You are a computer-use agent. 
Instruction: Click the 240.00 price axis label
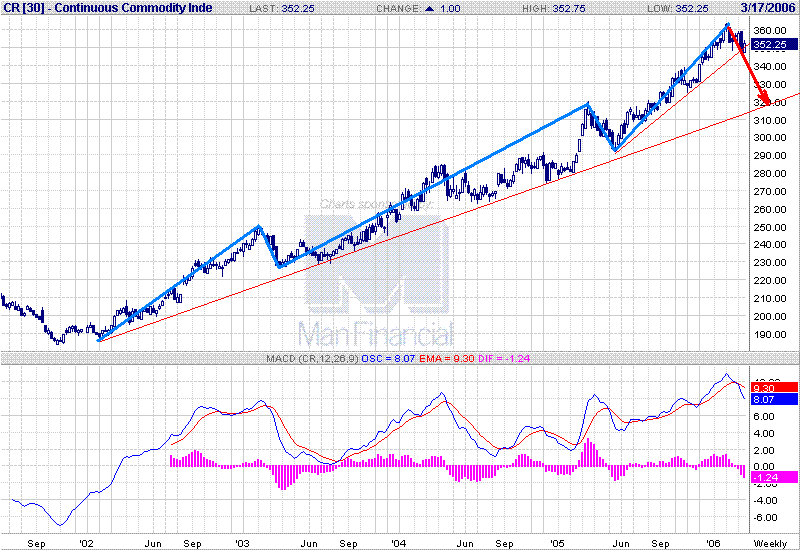click(x=769, y=244)
